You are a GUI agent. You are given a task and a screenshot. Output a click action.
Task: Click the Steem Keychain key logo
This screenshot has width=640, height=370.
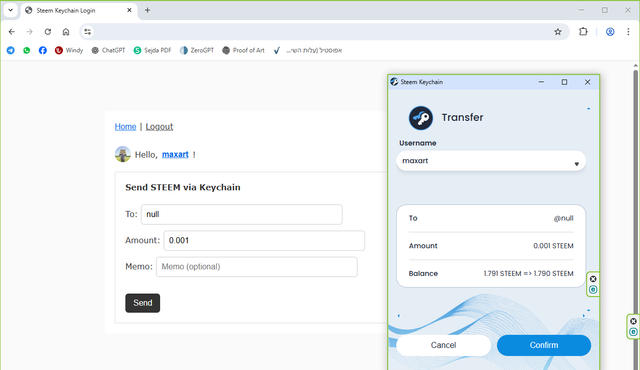(421, 118)
